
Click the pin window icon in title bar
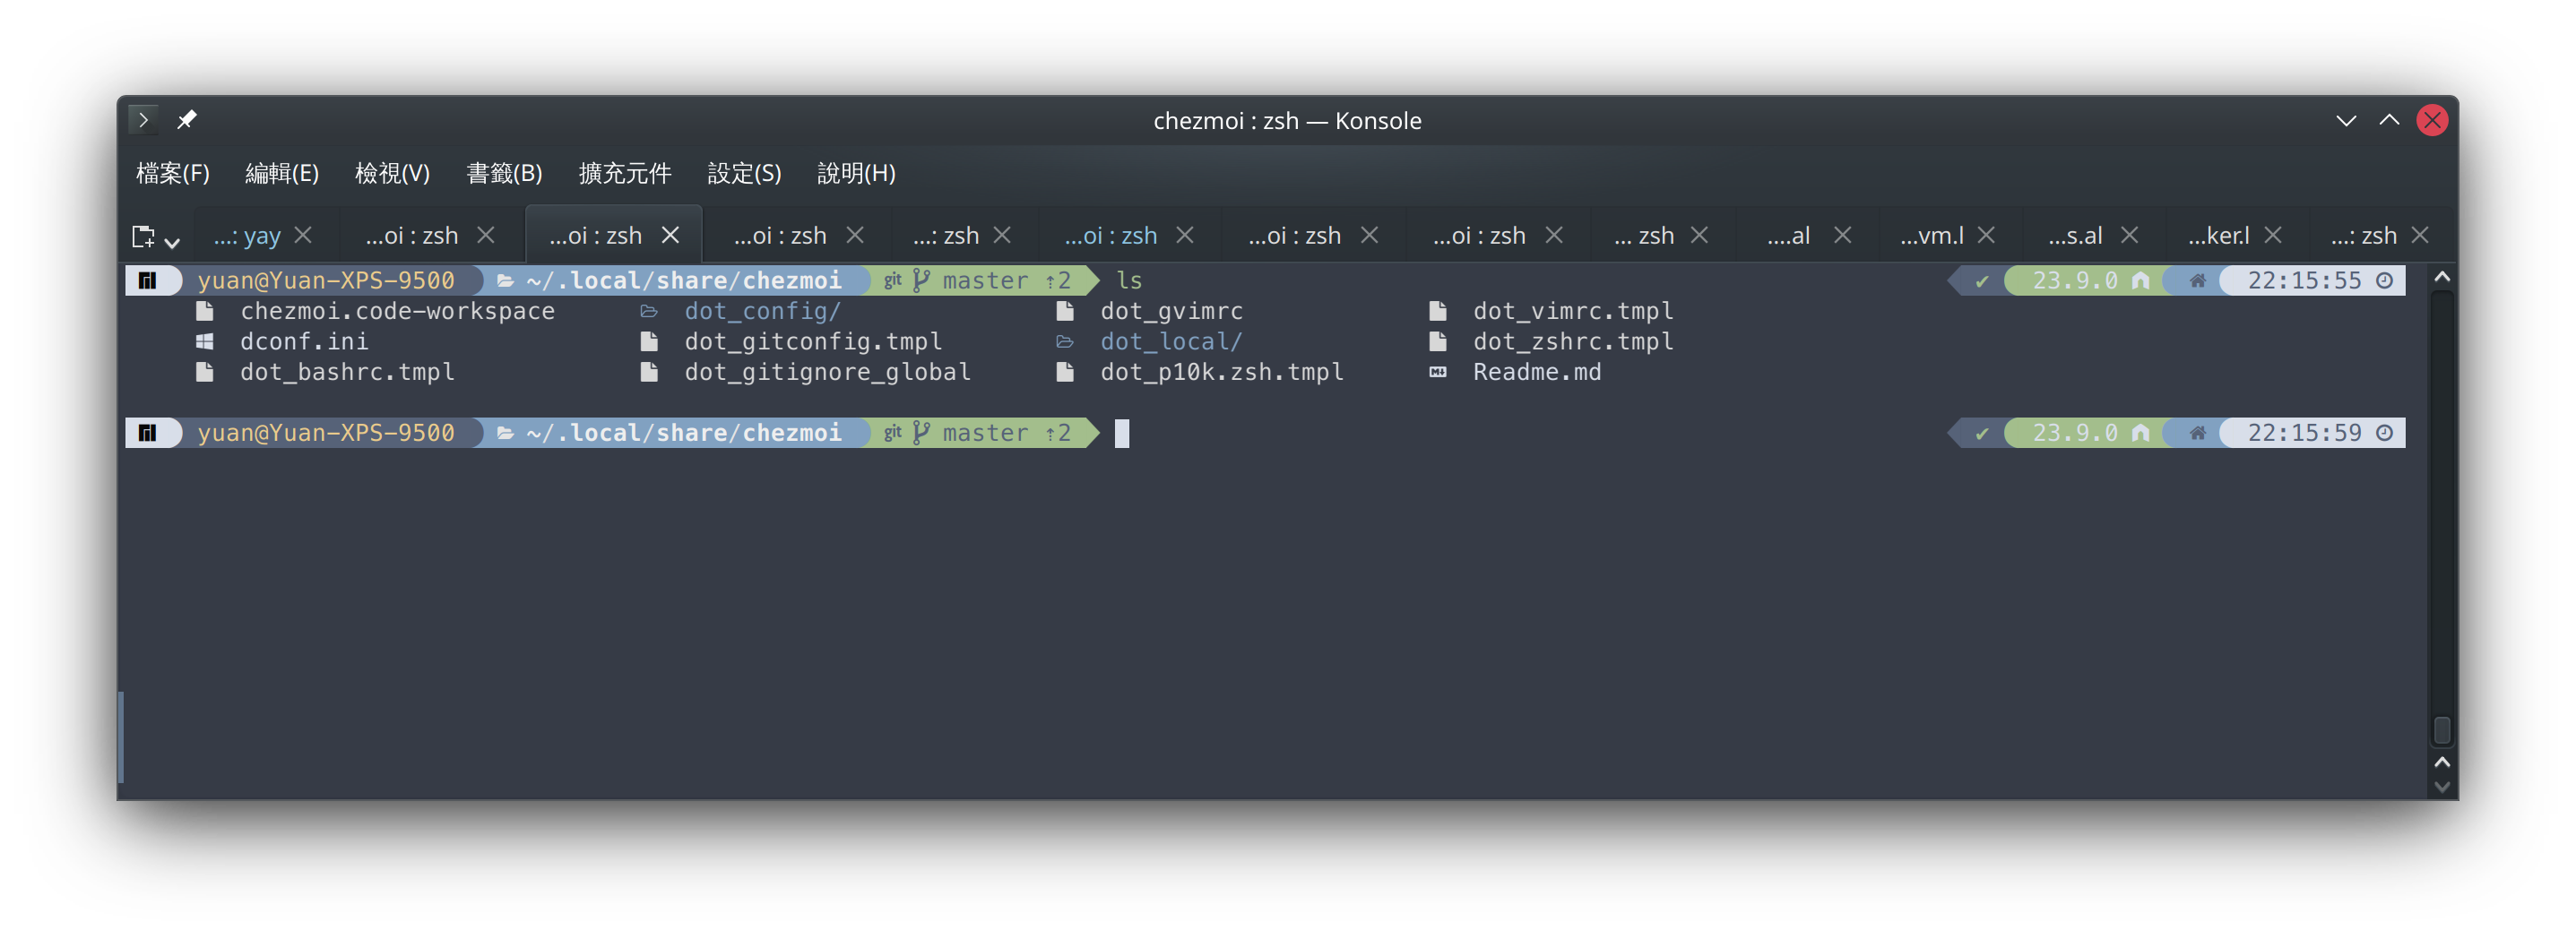(x=187, y=120)
